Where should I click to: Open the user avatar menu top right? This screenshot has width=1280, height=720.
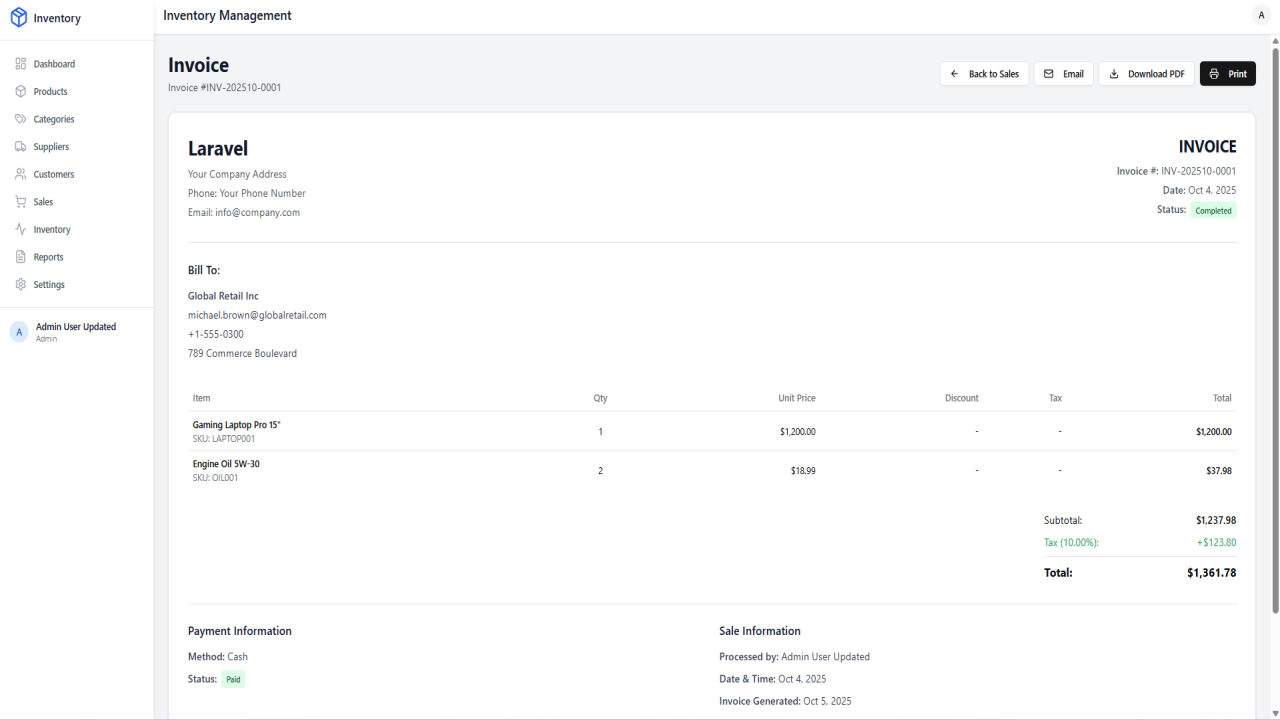[1261, 15]
